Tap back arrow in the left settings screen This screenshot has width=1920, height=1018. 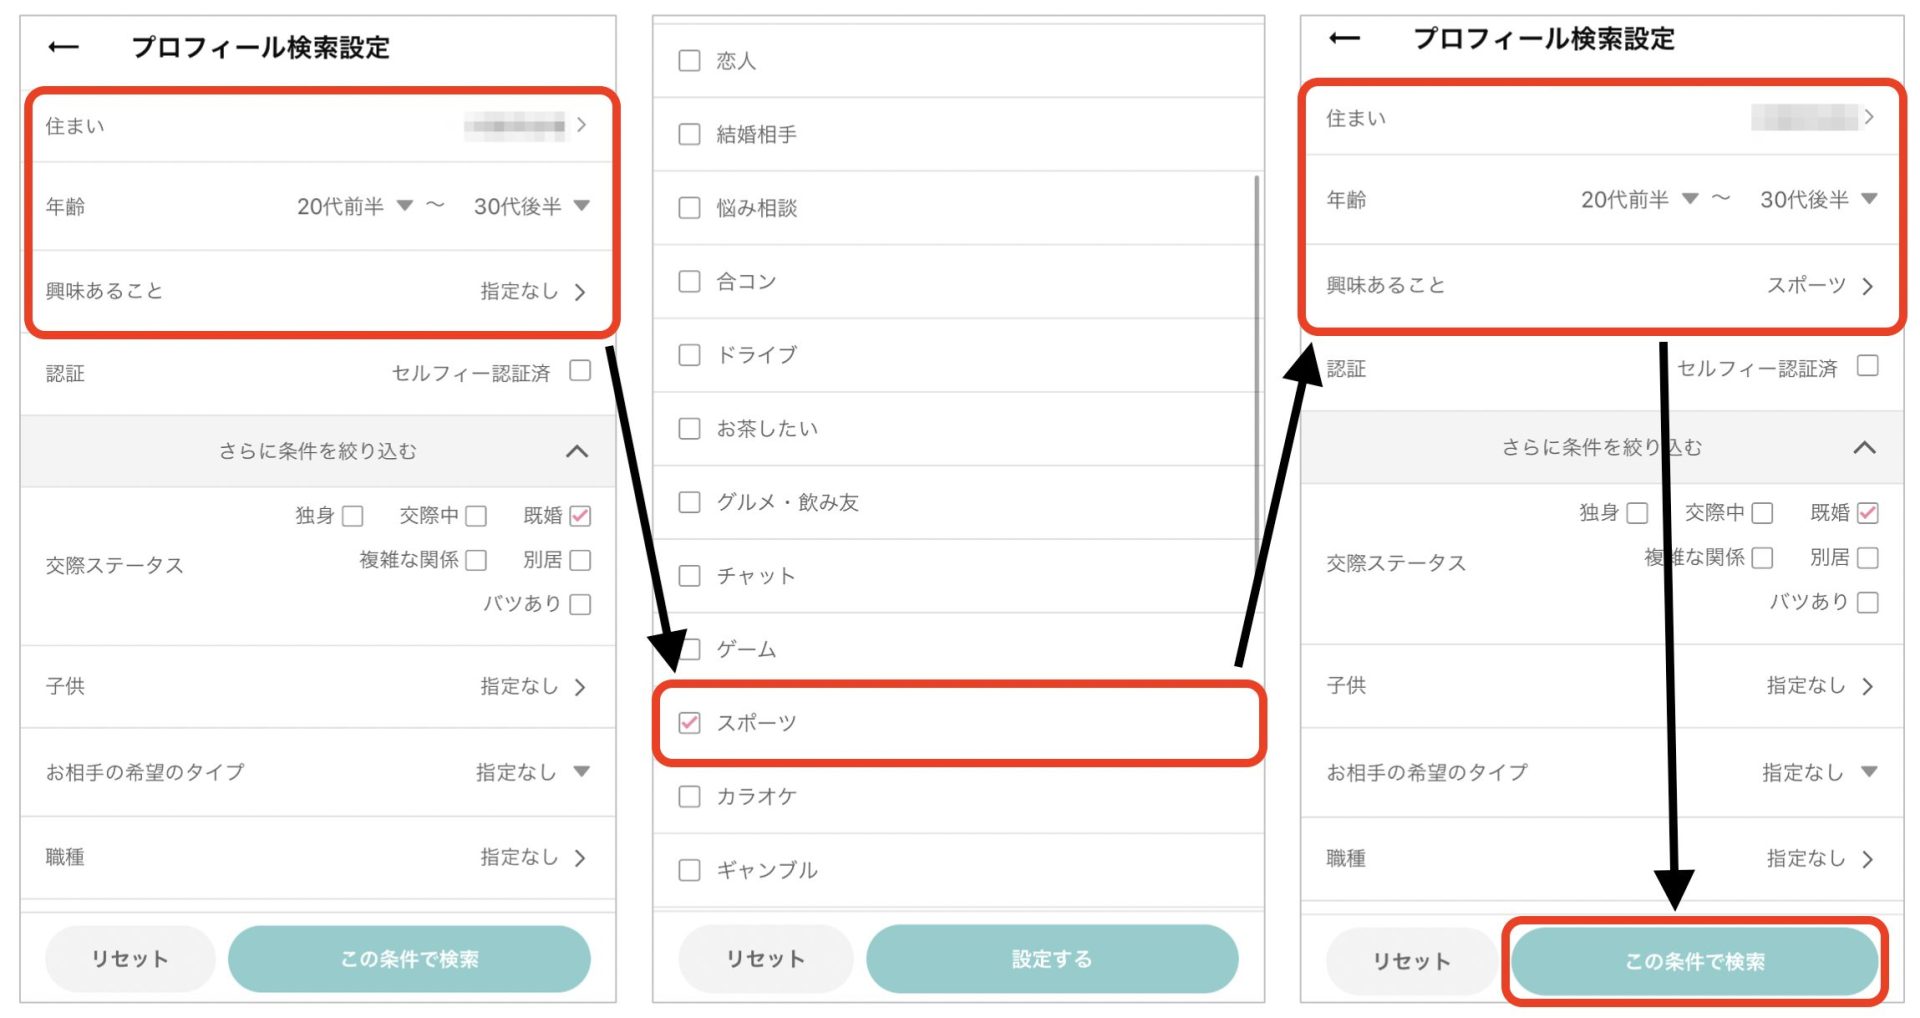click(64, 47)
